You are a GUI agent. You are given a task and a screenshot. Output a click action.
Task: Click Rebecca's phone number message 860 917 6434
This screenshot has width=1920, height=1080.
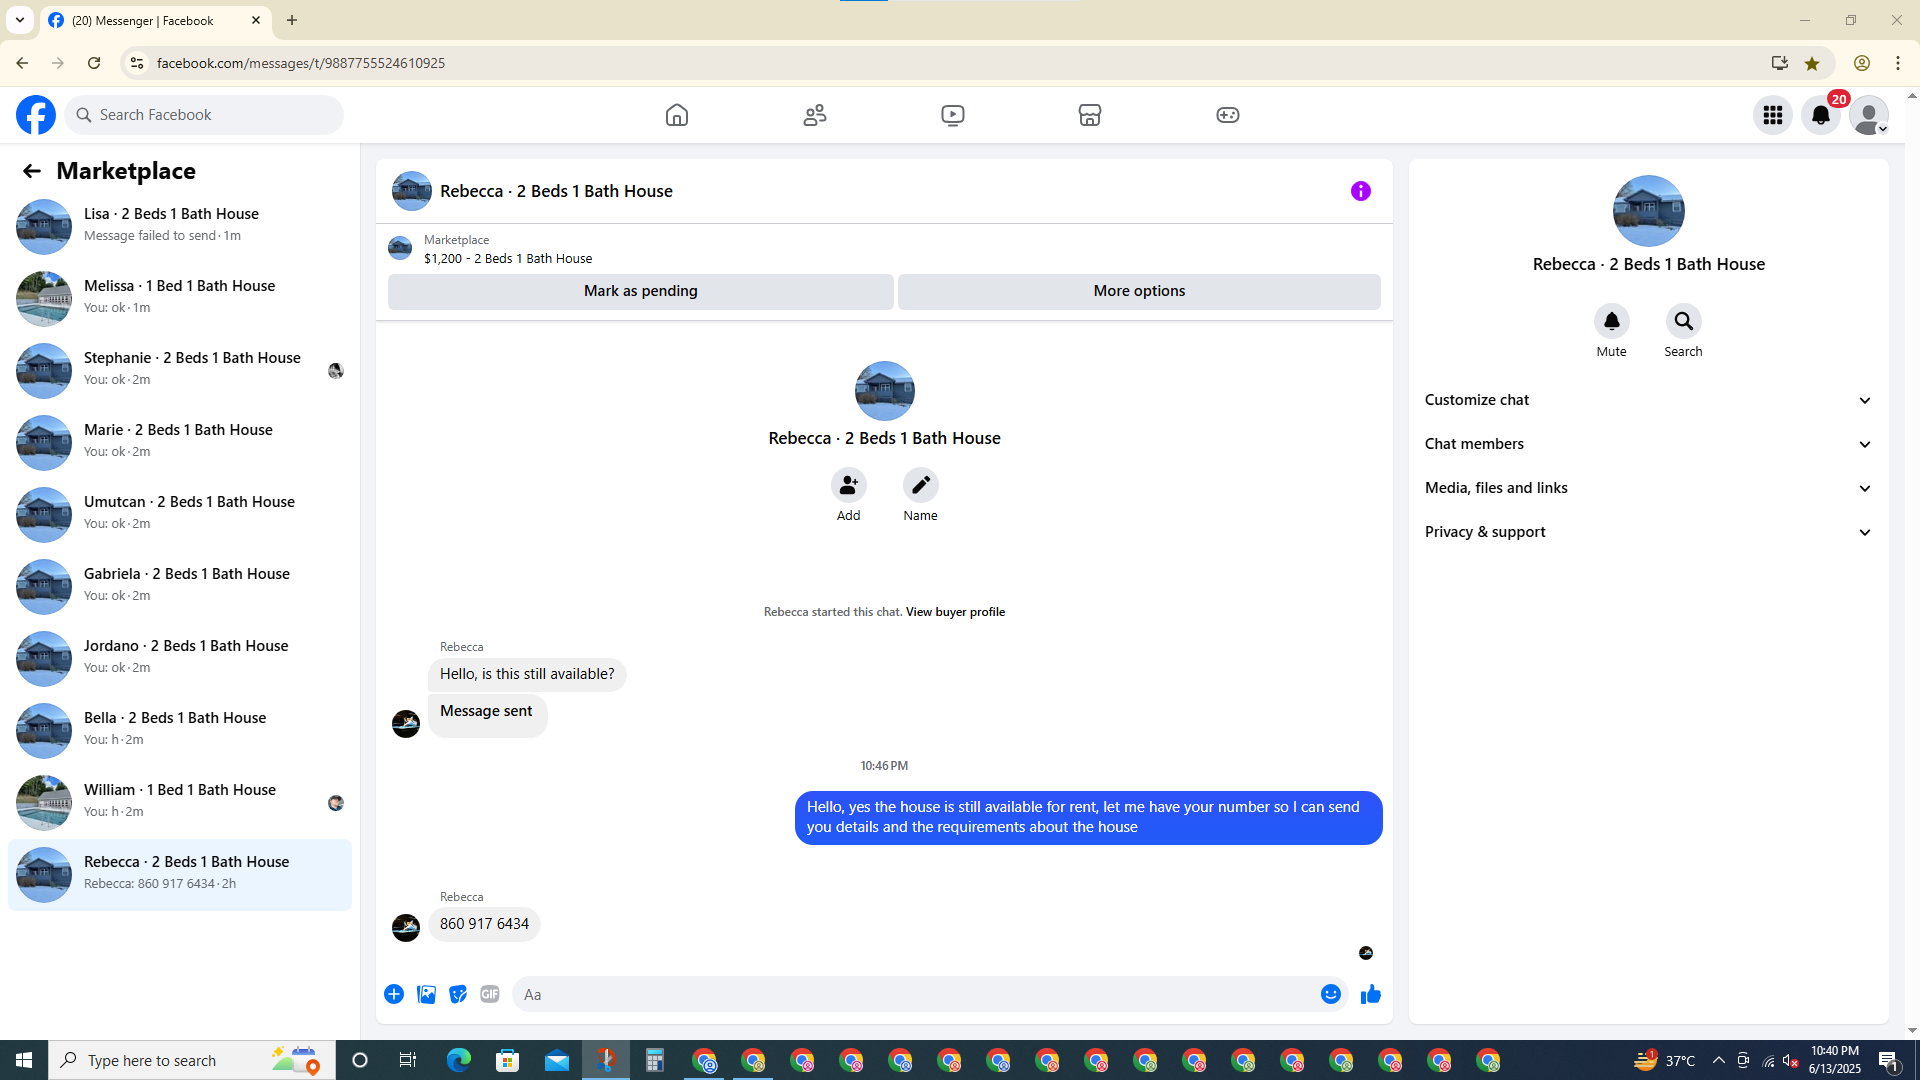(484, 924)
